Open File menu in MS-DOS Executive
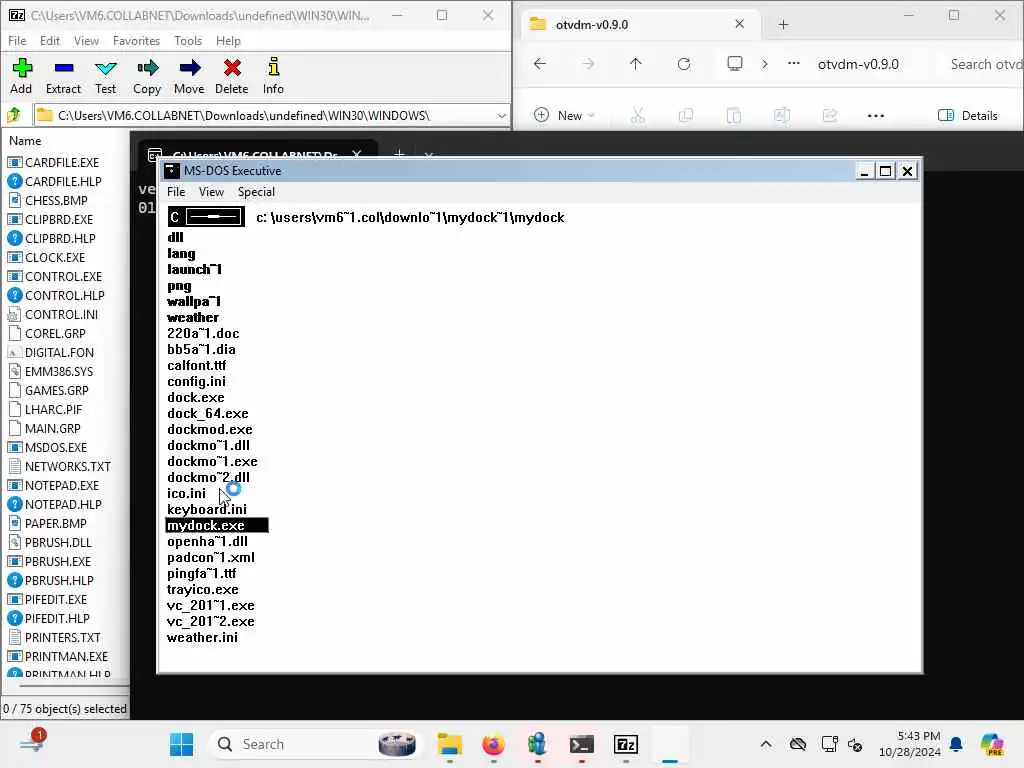The image size is (1024, 768). tap(176, 192)
